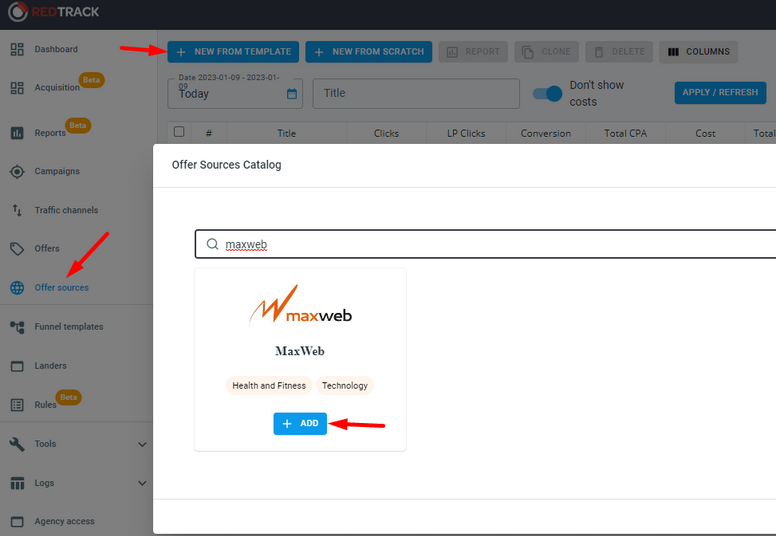
Task: Open the Columns settings button
Action: [x=698, y=51]
